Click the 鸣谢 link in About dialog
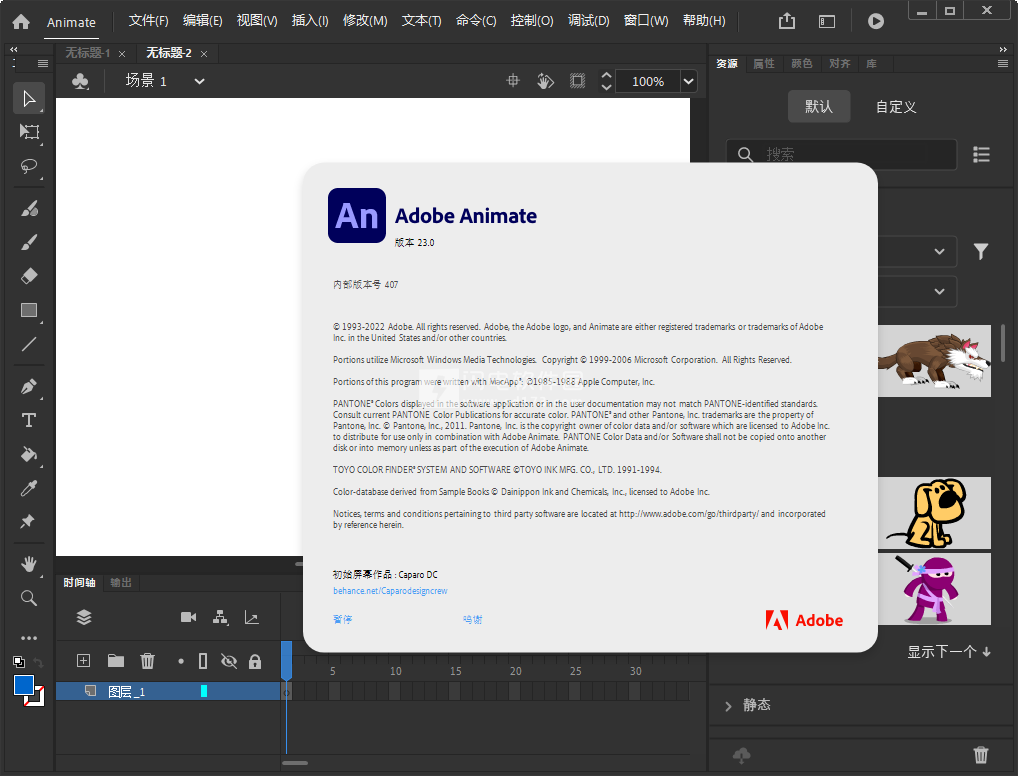 (473, 620)
